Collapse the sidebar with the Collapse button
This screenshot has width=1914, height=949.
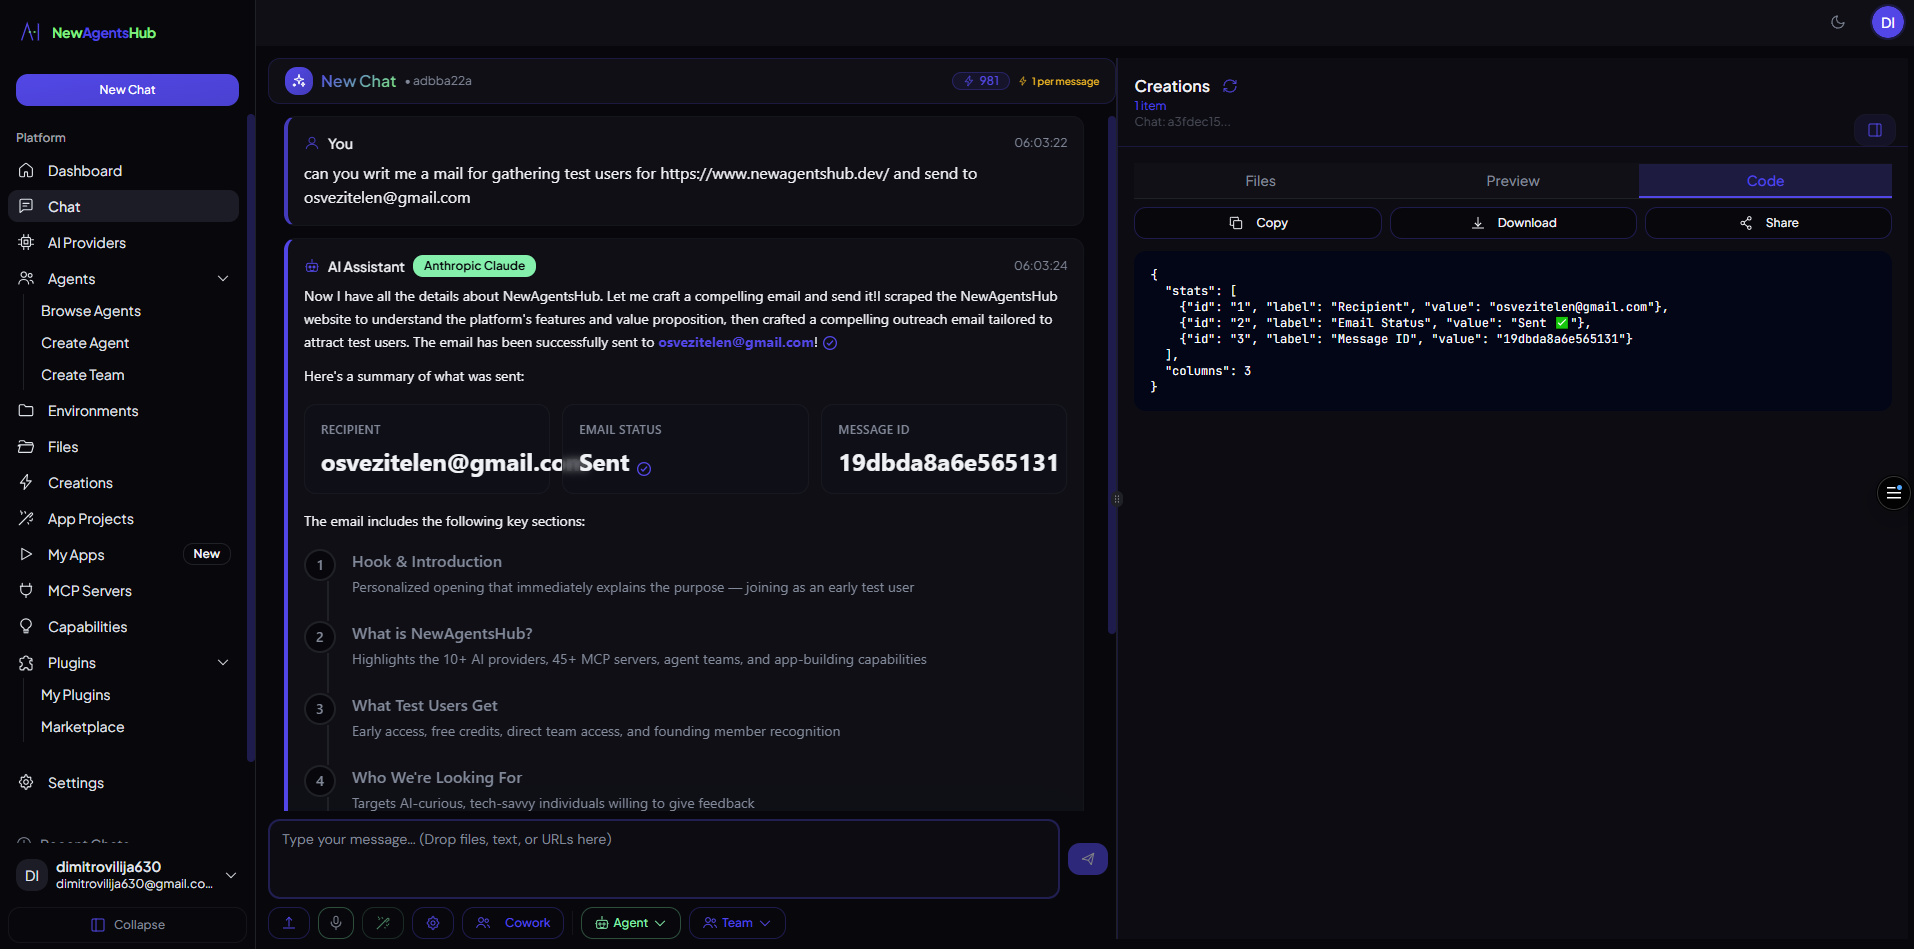tap(128, 925)
